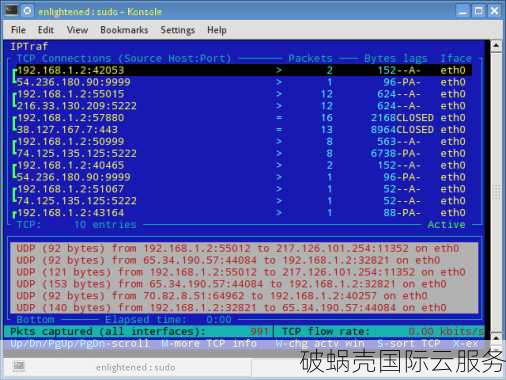Select row 192.168.1.2:42053
This screenshot has width=506, height=380.
point(242,70)
